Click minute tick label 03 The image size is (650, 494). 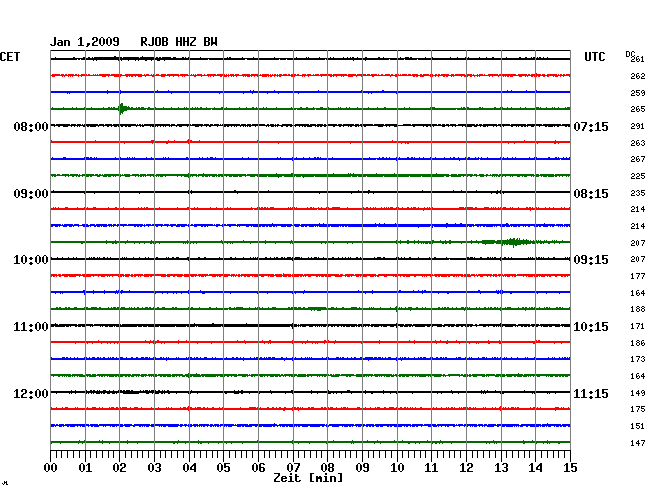pyautogui.click(x=154, y=468)
